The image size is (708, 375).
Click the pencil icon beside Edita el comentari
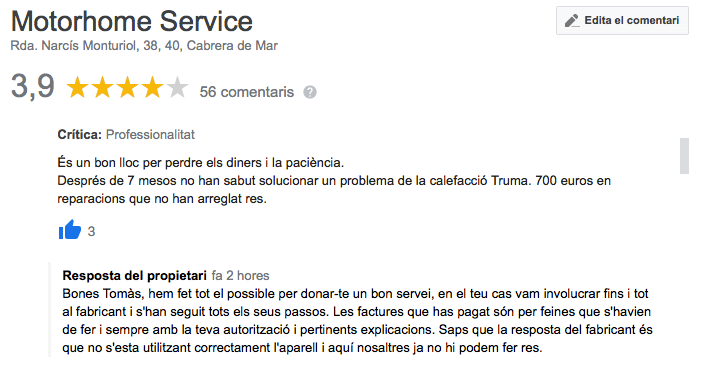click(x=572, y=20)
